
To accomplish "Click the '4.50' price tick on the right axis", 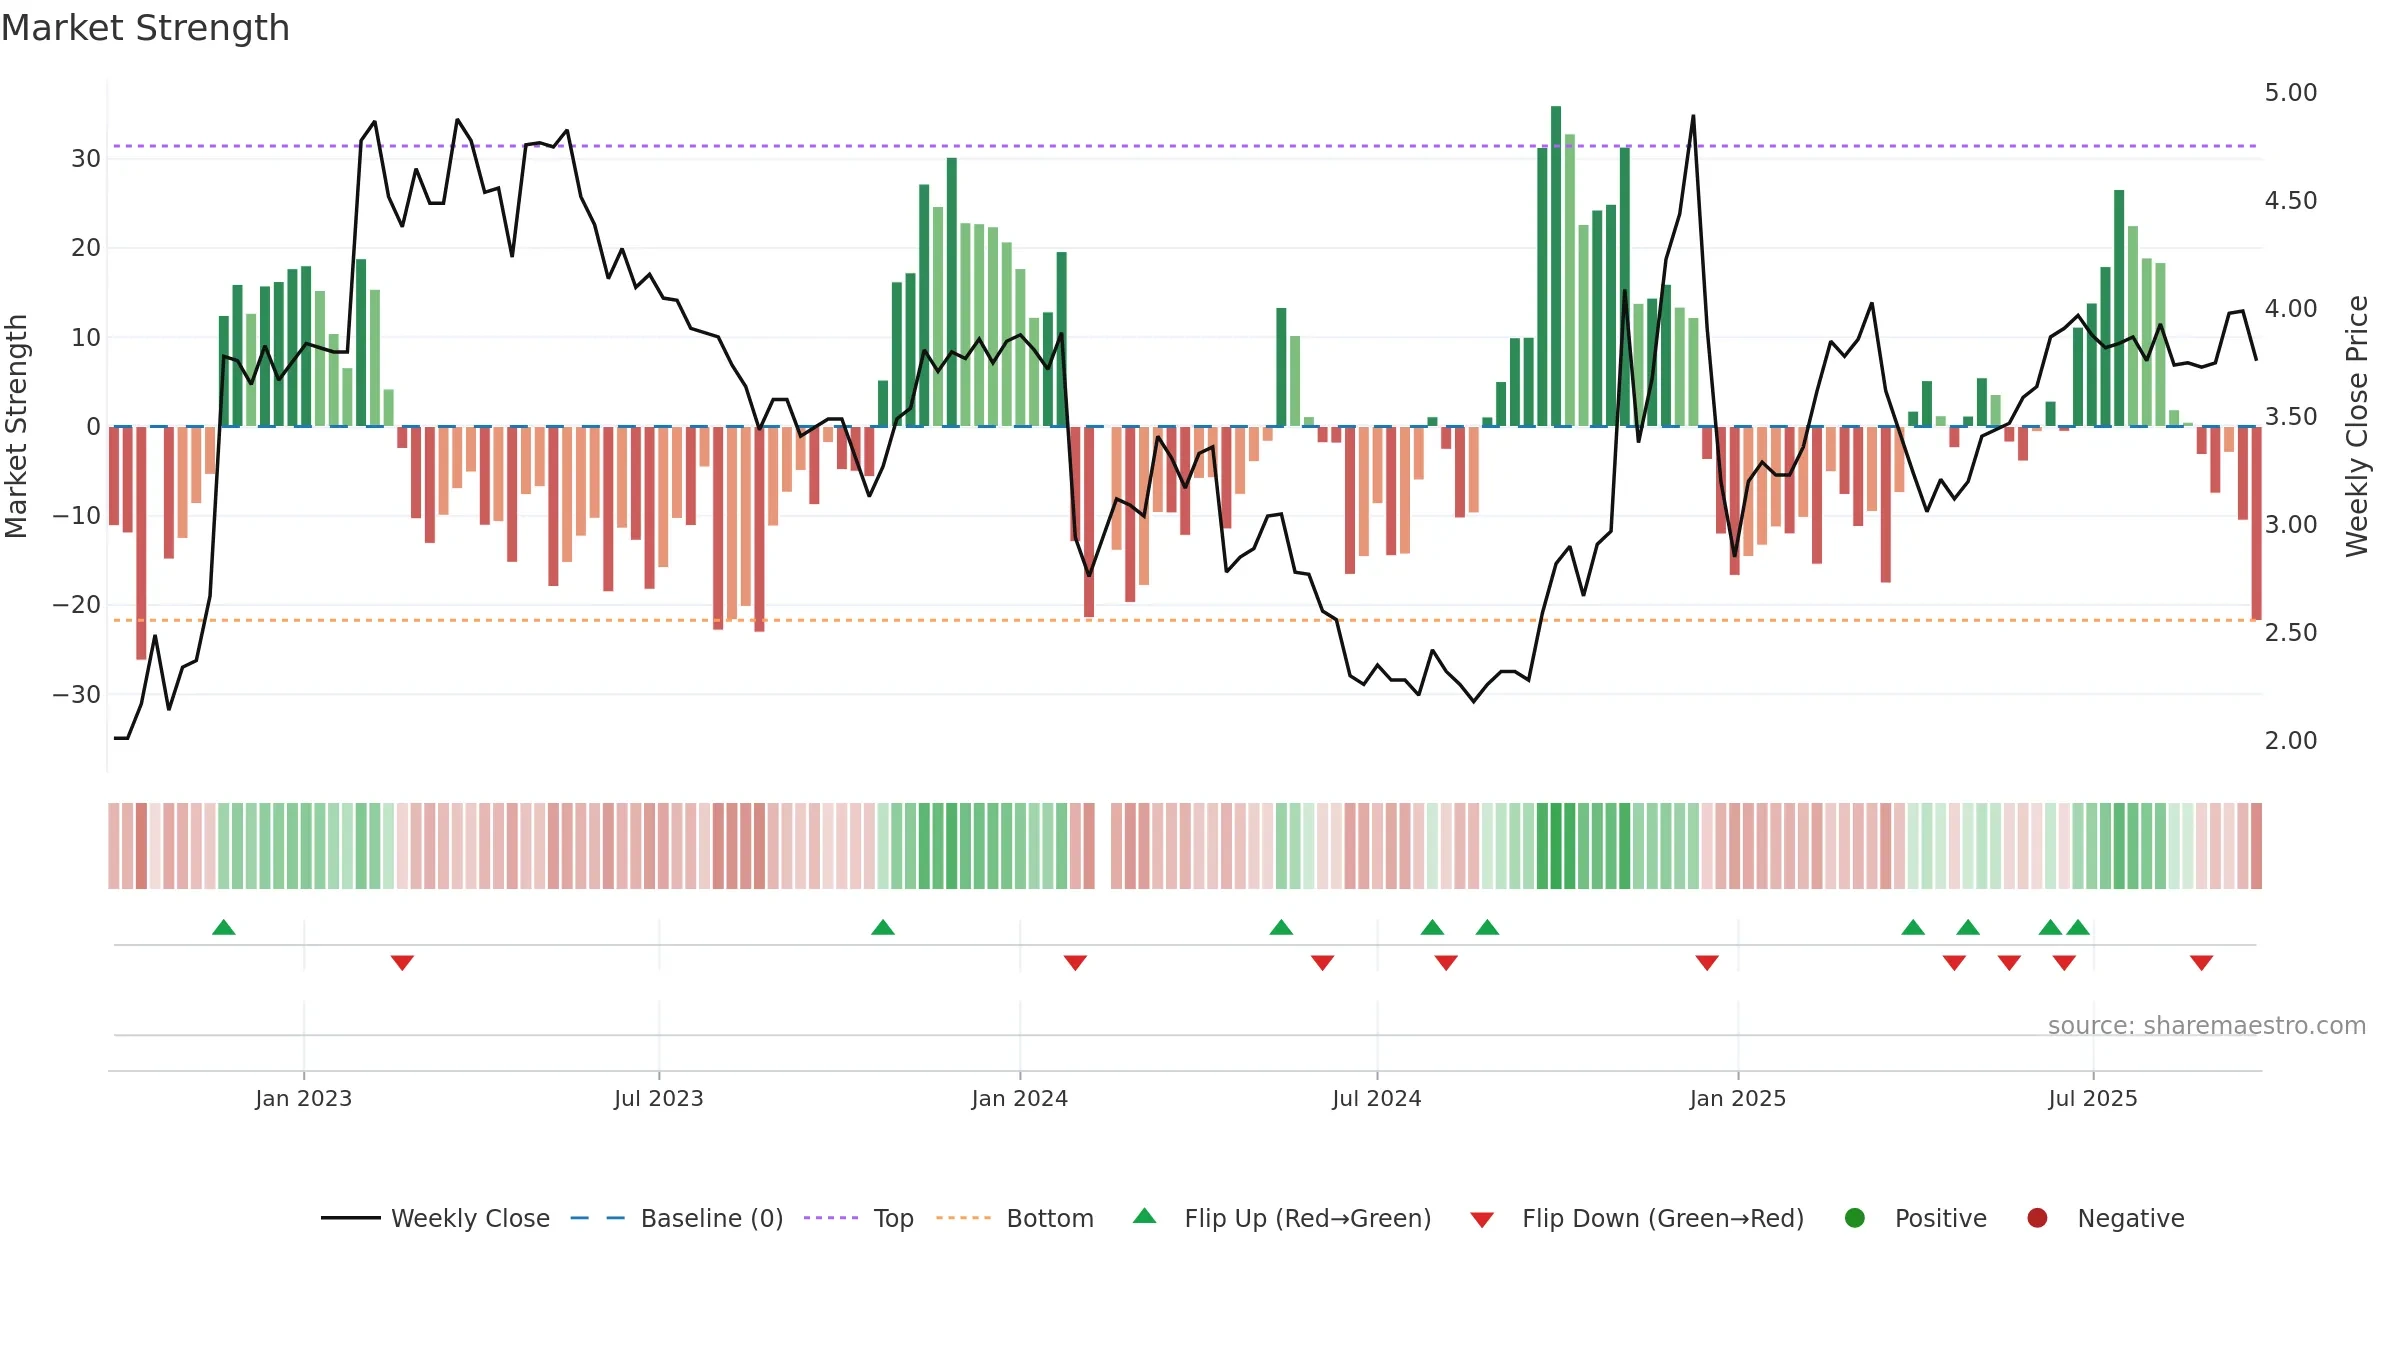I will point(2291,200).
